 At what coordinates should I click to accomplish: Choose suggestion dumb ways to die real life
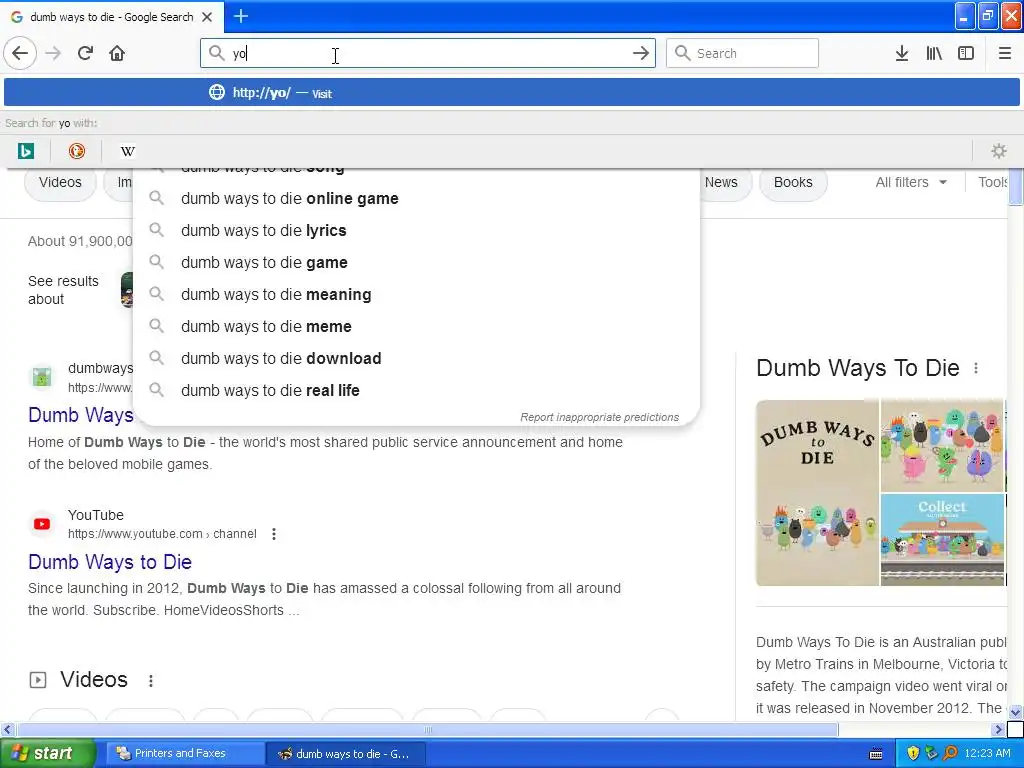point(416,391)
